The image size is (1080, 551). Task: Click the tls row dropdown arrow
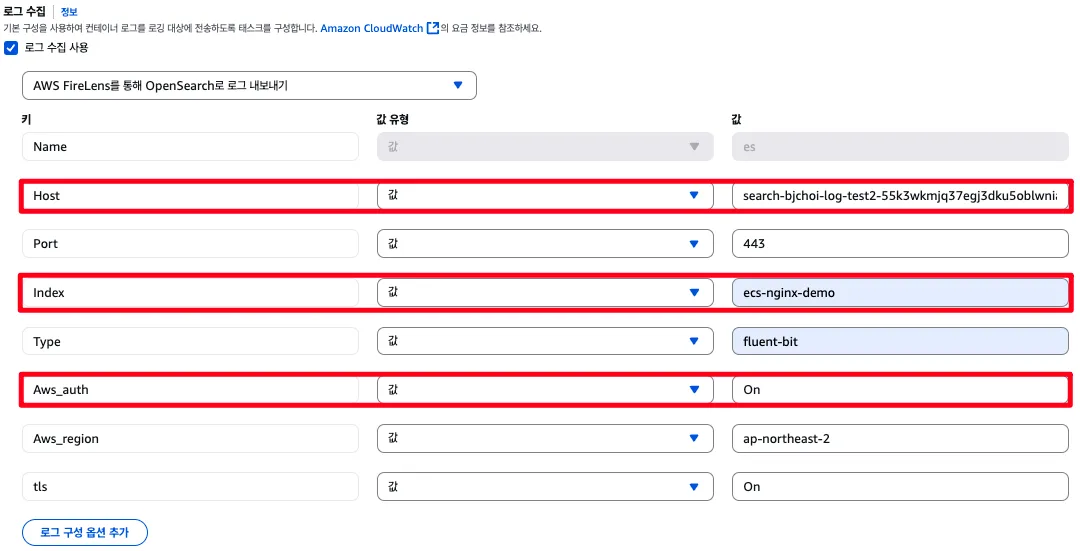point(694,487)
